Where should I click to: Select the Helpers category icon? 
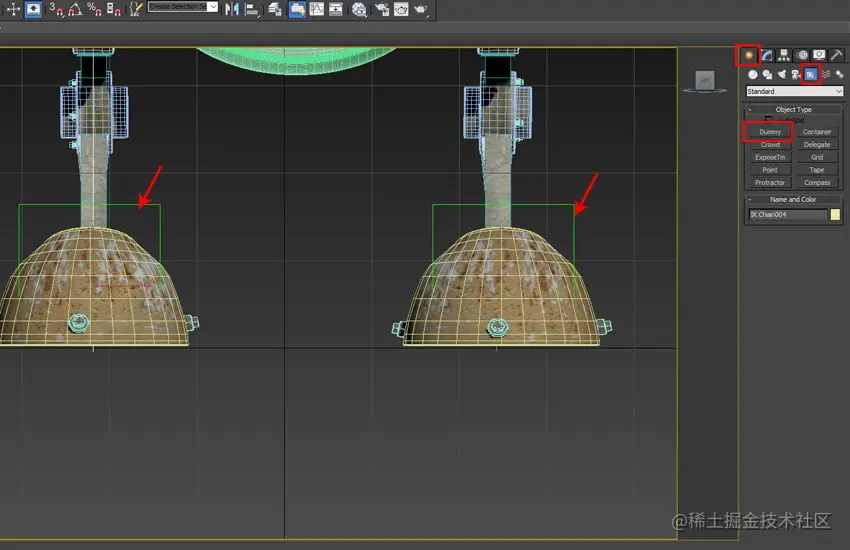pyautogui.click(x=810, y=74)
